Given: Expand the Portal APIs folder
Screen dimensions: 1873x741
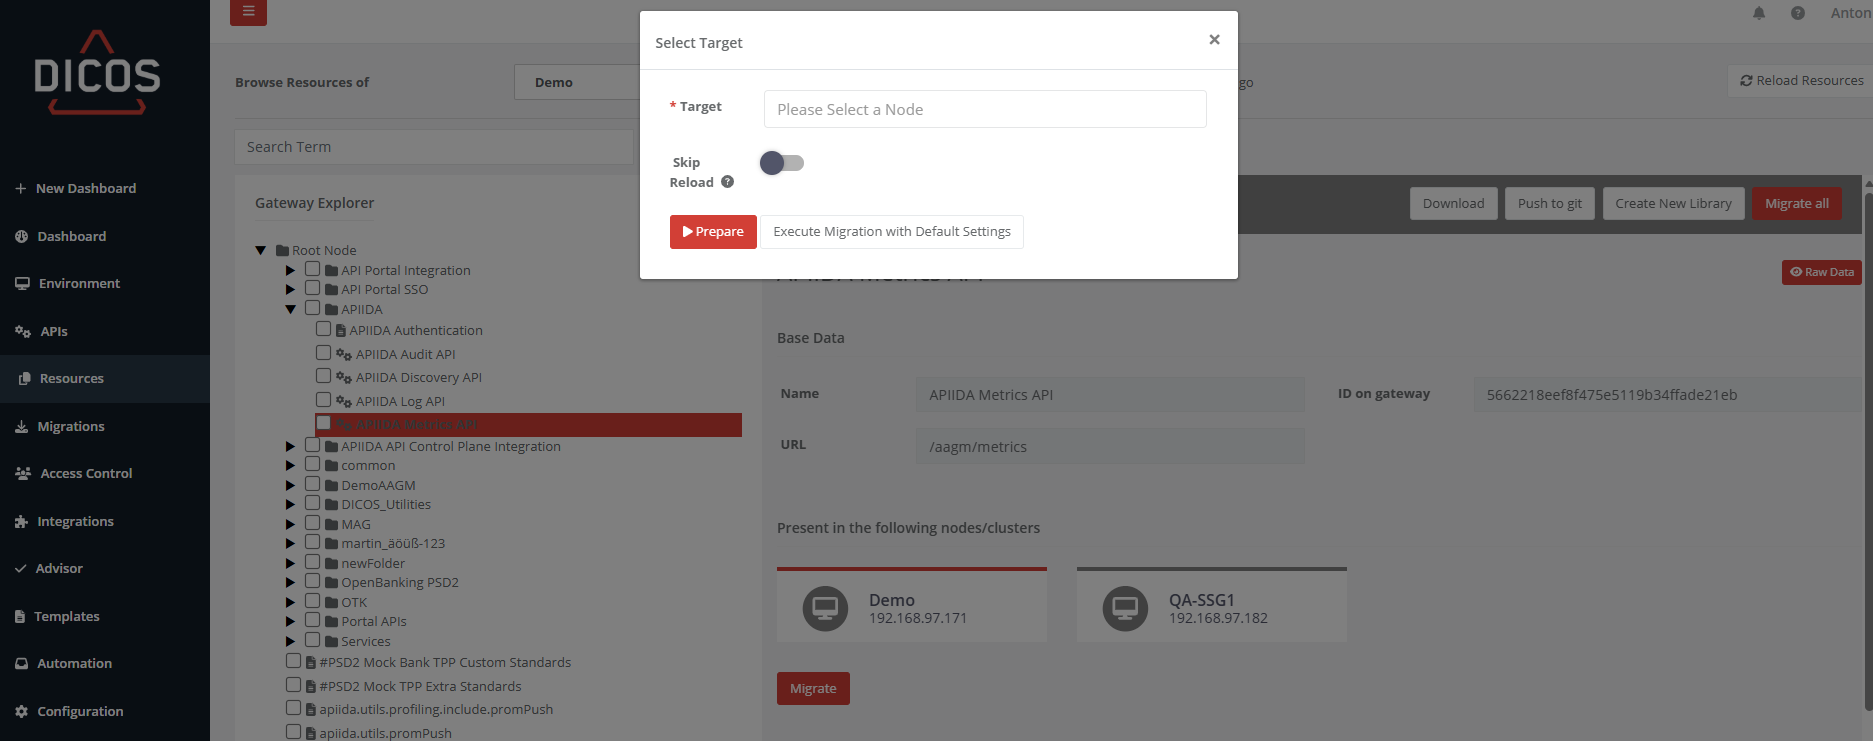Looking at the screenshot, I should [x=290, y=621].
